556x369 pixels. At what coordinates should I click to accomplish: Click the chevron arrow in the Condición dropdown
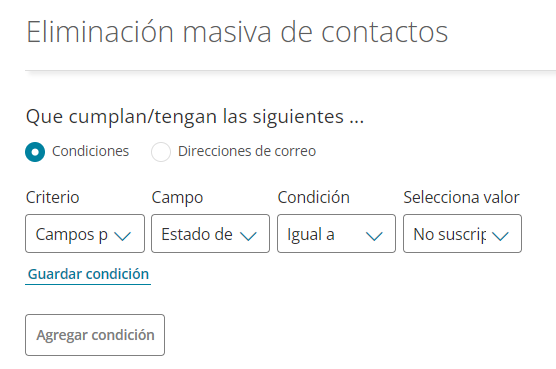(374, 236)
